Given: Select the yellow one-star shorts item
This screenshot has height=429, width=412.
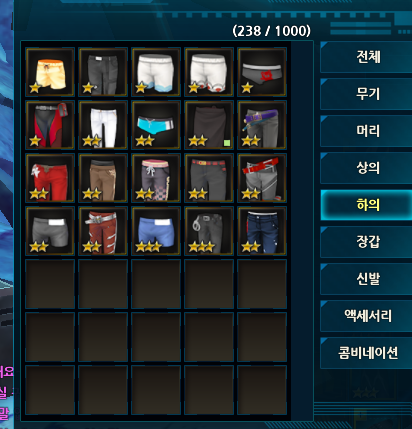Looking at the screenshot, I should pos(50,72).
